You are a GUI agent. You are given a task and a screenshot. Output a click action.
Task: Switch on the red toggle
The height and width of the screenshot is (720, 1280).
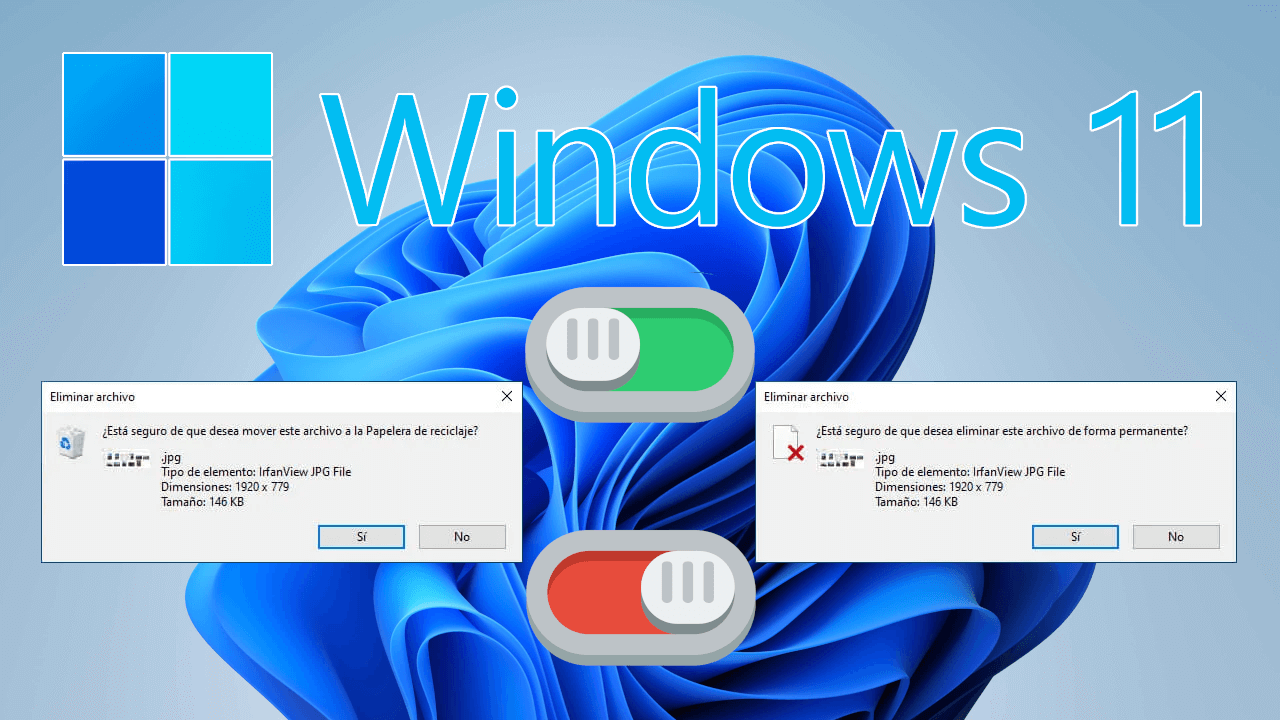640,593
